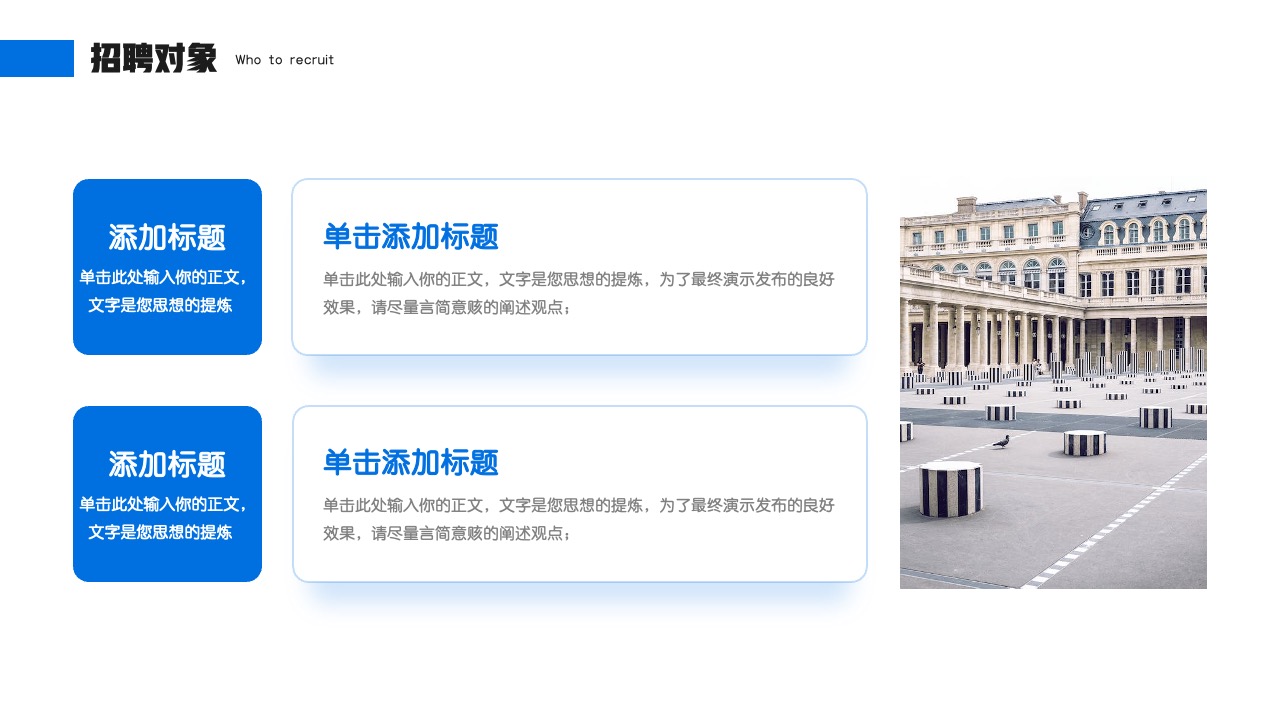The image size is (1280, 720).
Task: Select lower white card's 单击添加标题 heading
Action: 410,463
